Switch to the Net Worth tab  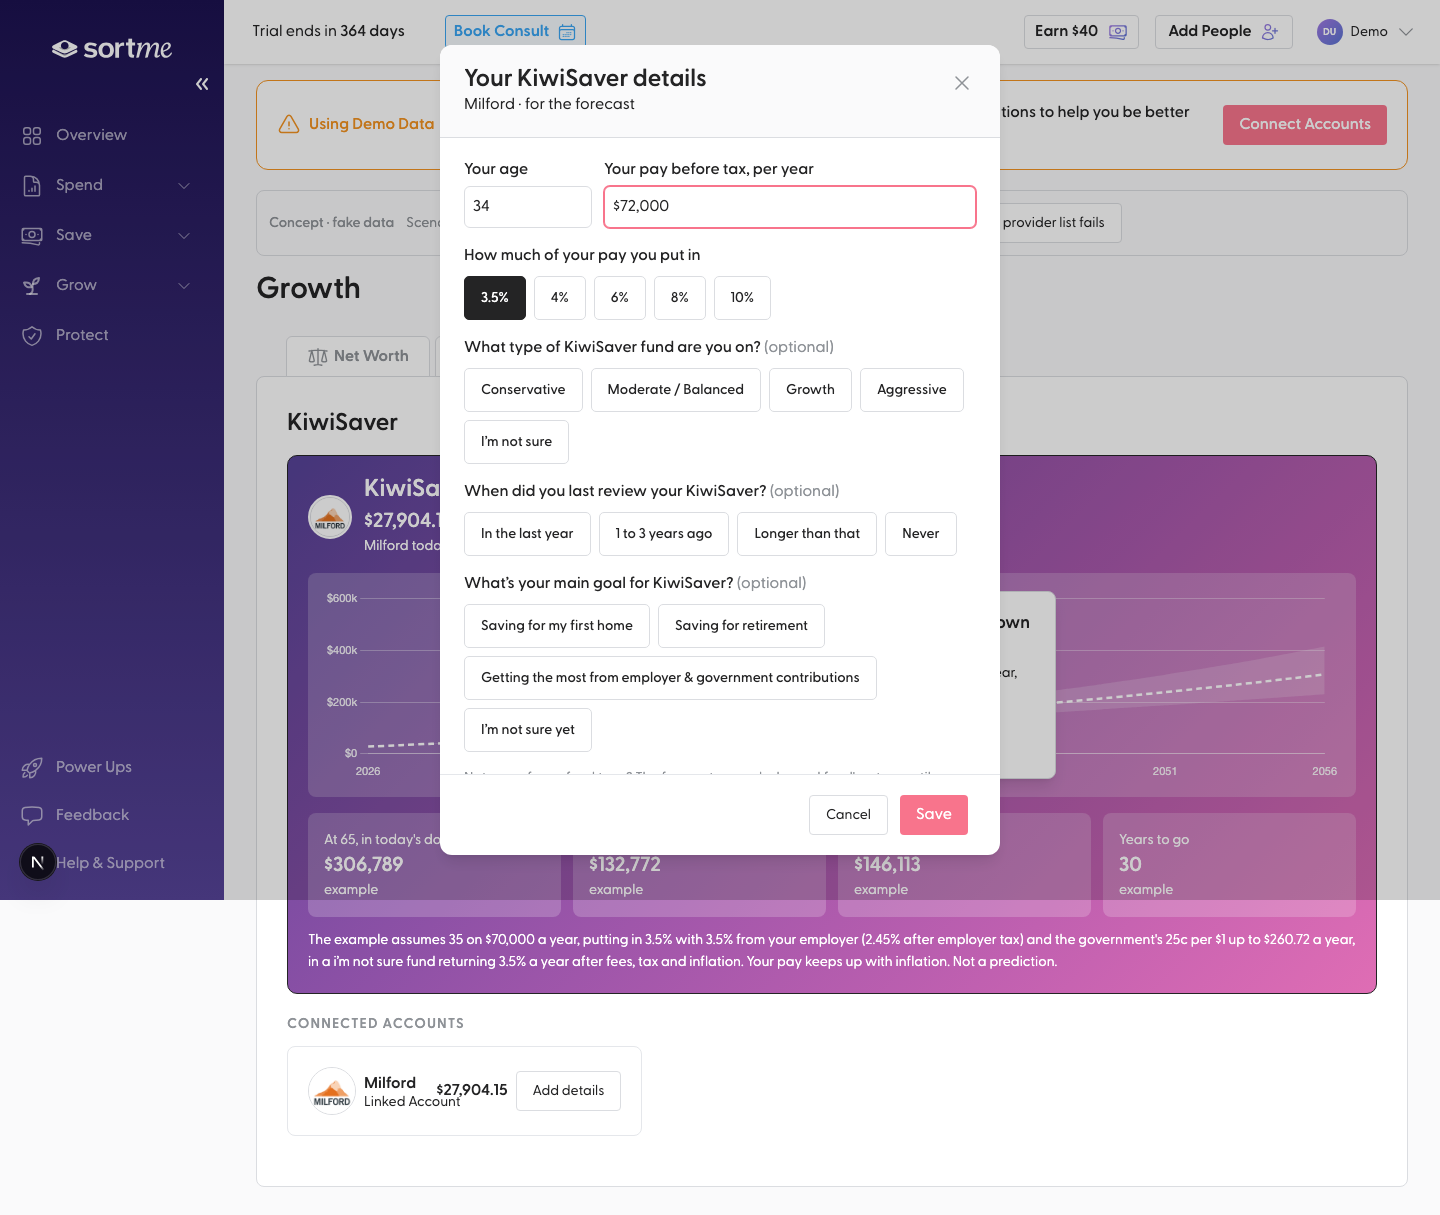358,356
